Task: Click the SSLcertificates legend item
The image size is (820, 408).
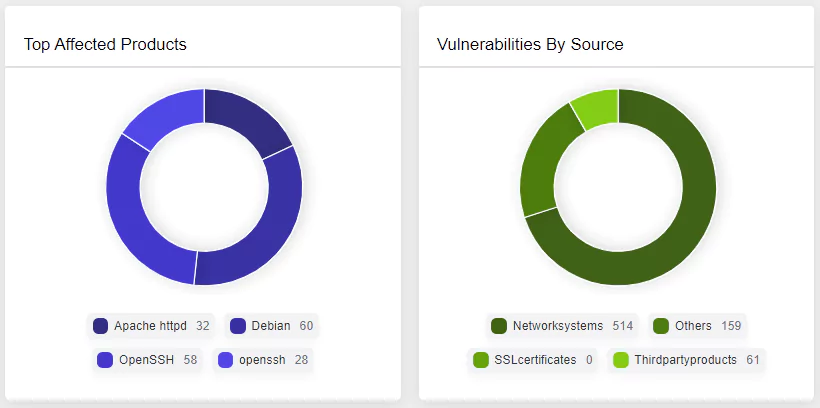Action: (532, 360)
